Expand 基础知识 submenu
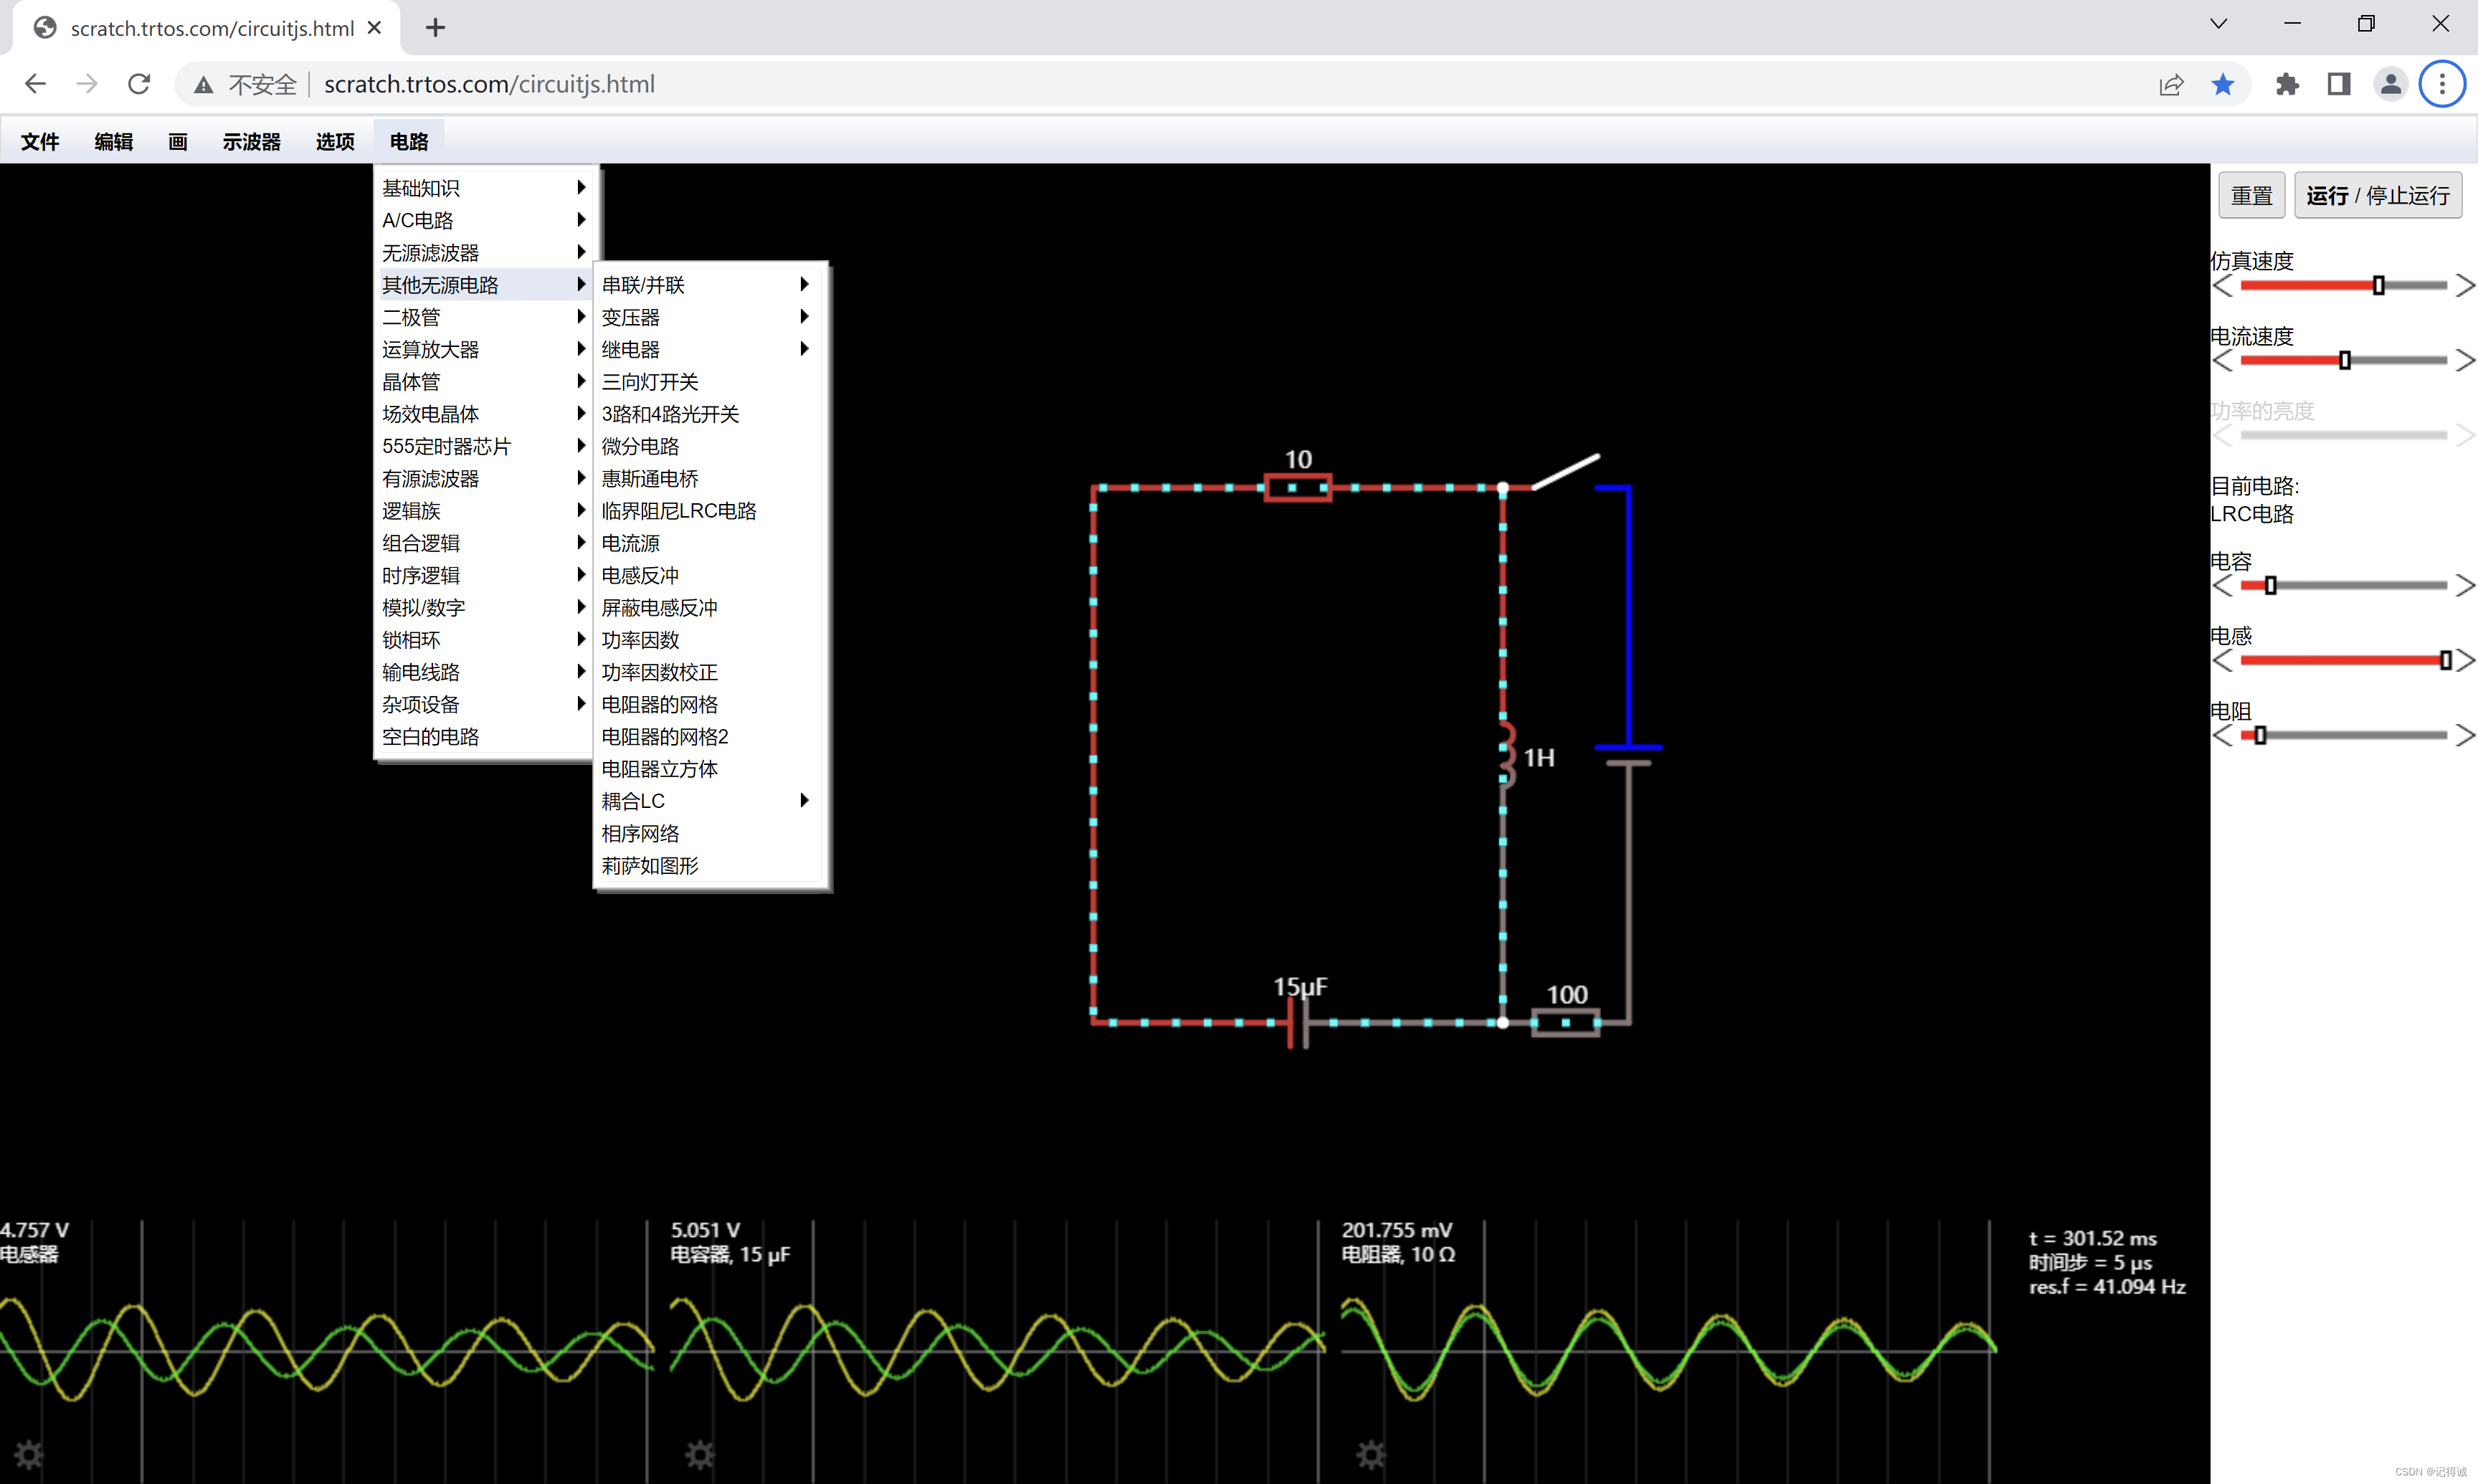Viewport: 2478px width, 1484px height. click(x=486, y=188)
